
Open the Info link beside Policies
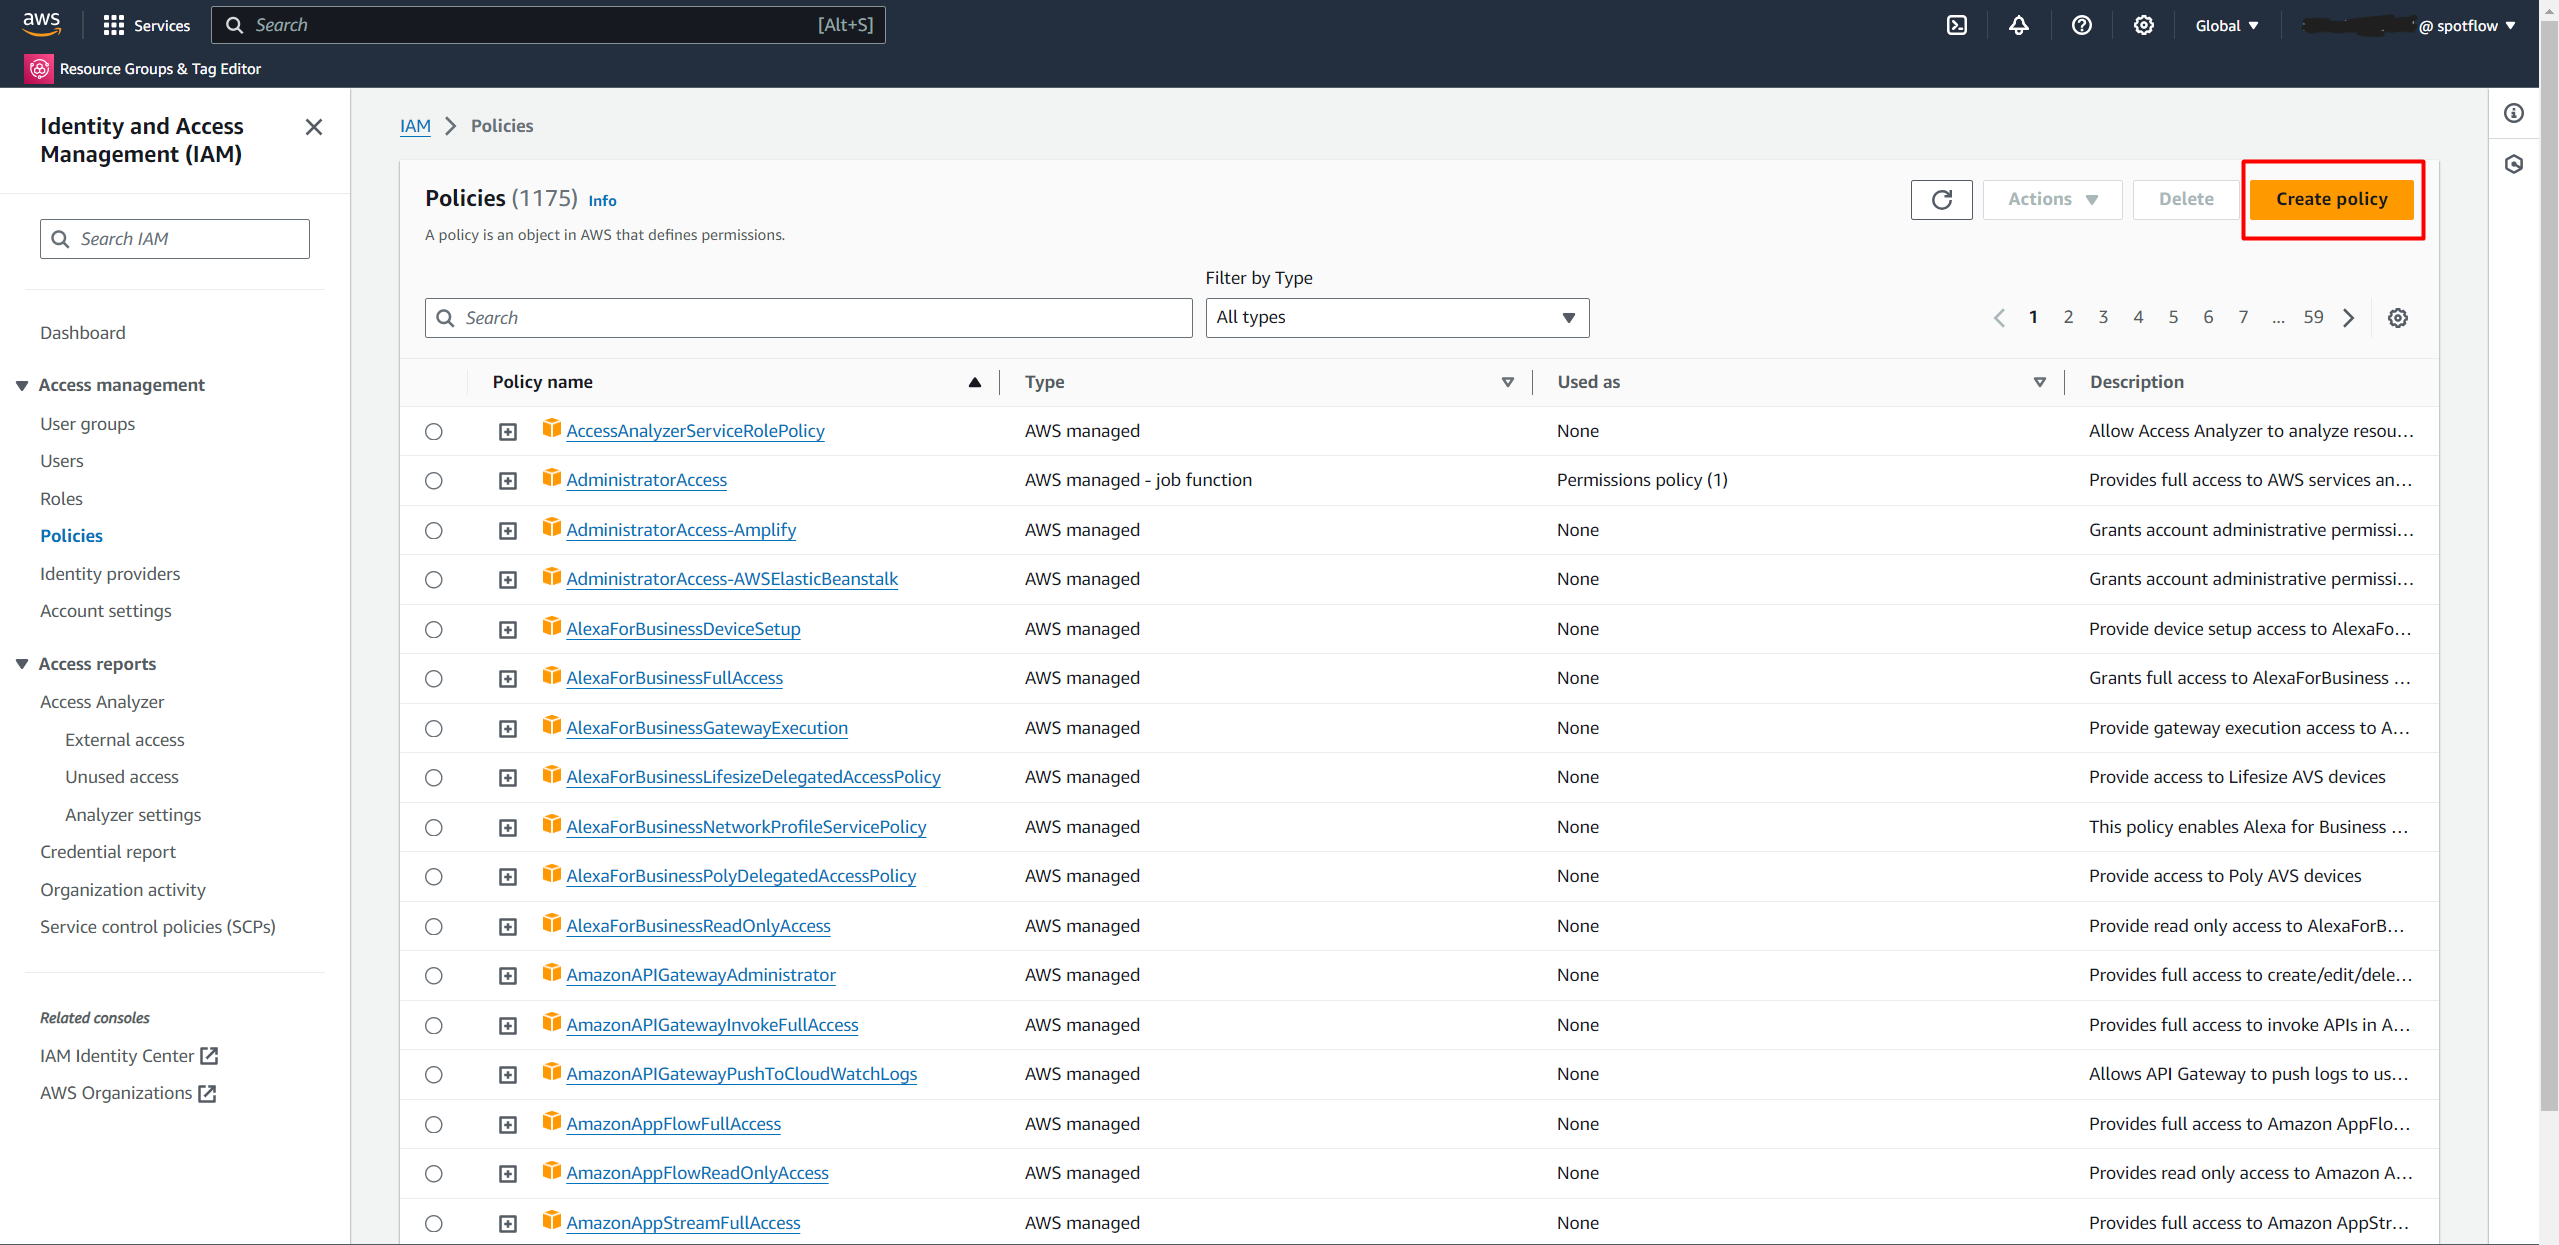point(602,200)
